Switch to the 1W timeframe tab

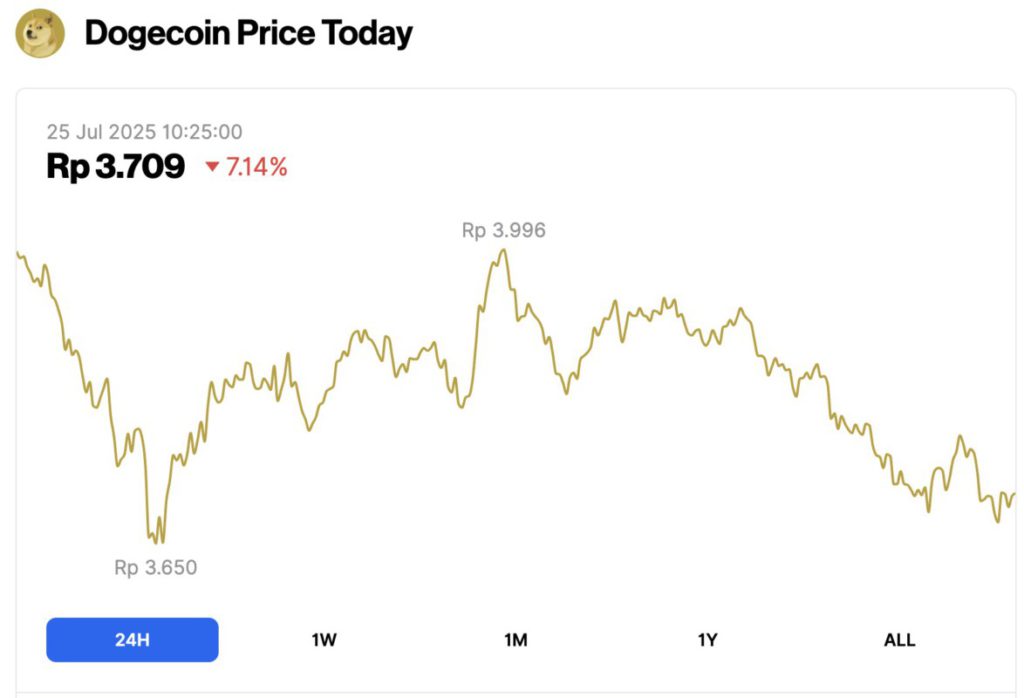coord(323,639)
